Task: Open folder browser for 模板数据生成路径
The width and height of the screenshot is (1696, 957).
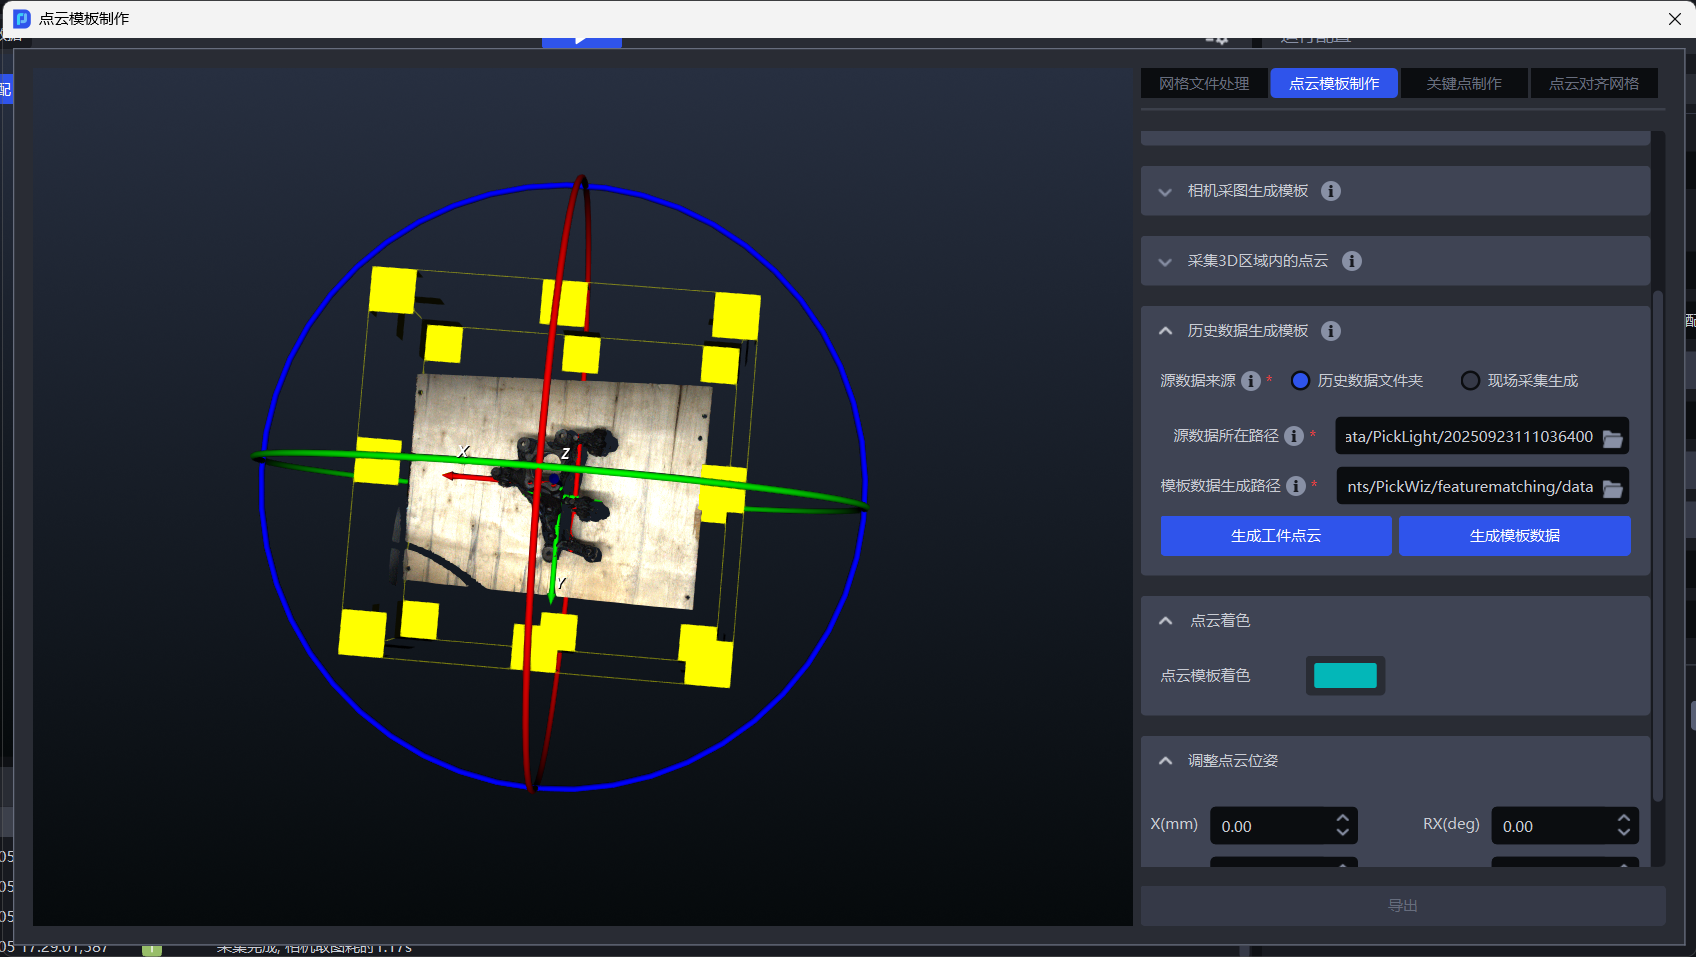Action: click(1612, 488)
